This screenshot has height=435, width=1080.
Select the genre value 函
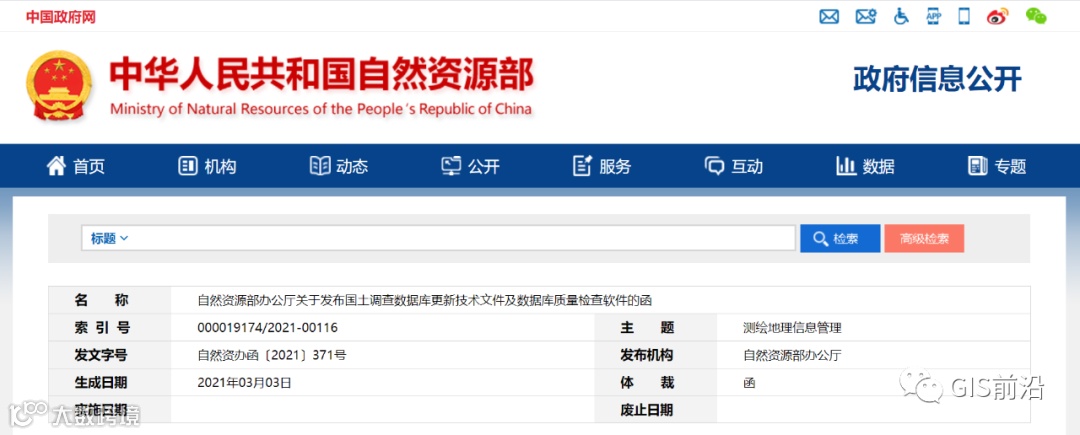749,383
